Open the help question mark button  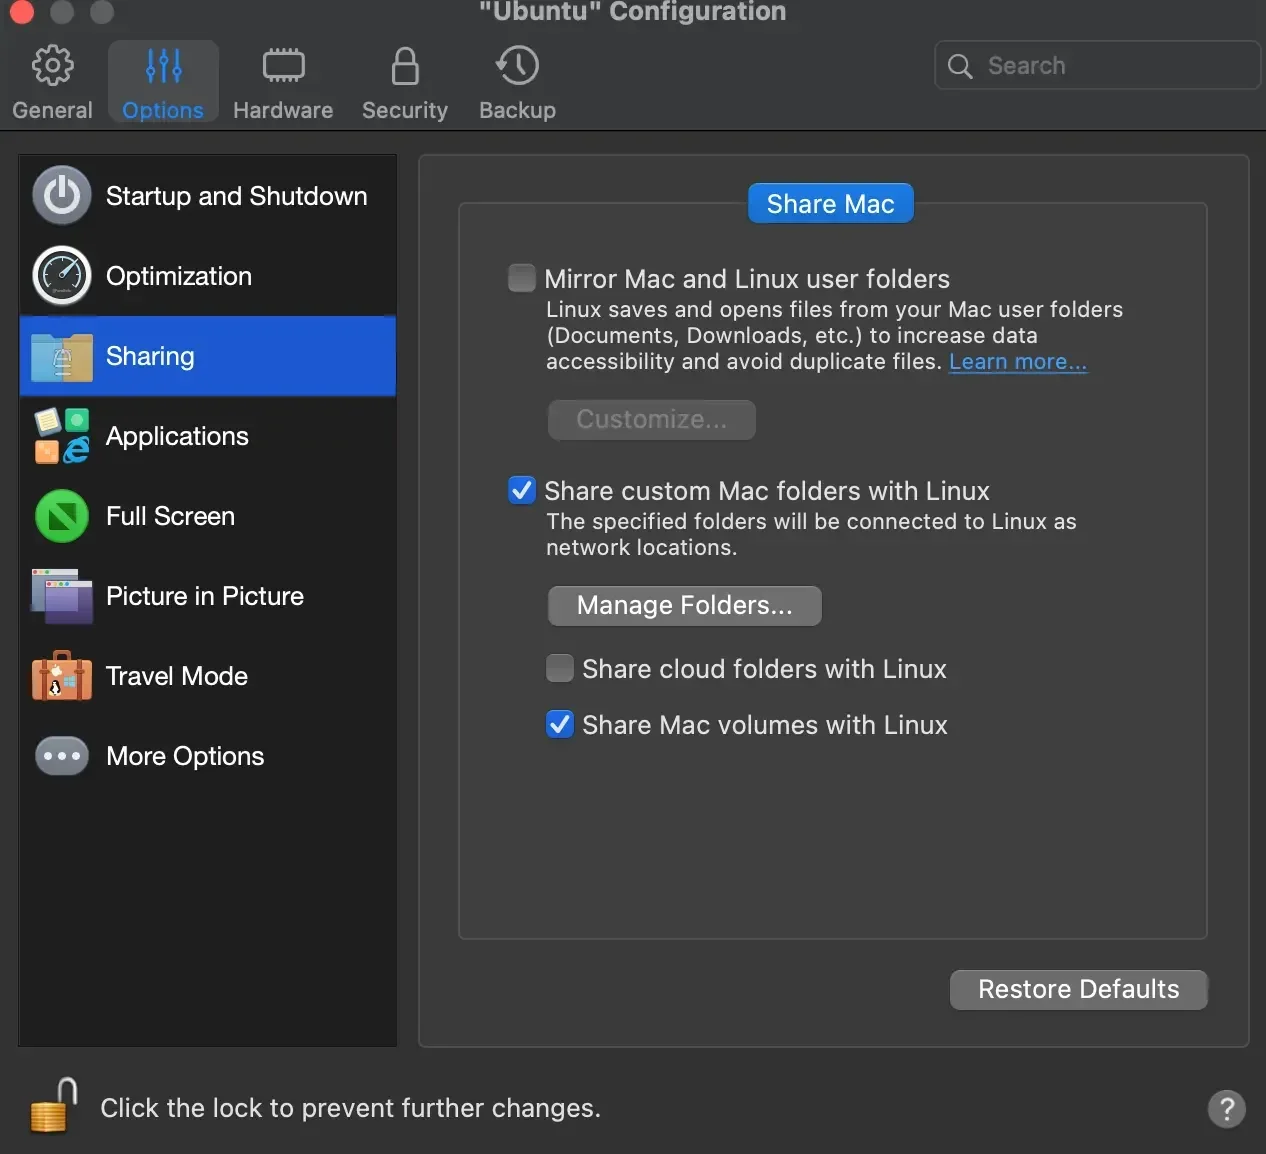(1226, 1108)
